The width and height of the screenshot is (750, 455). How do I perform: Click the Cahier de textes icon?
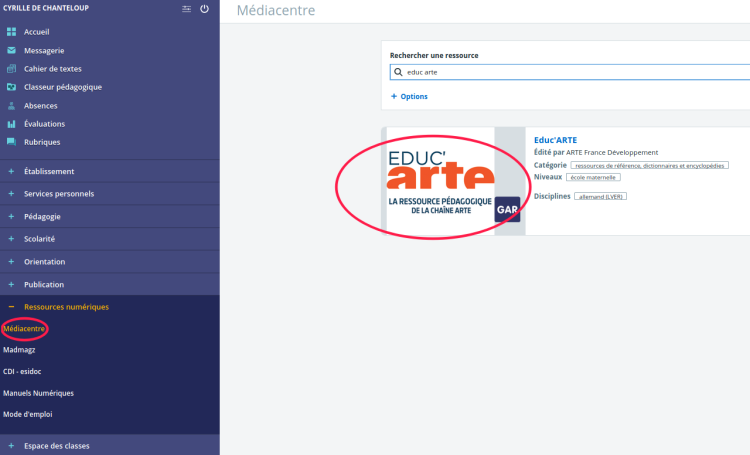click(x=11, y=69)
